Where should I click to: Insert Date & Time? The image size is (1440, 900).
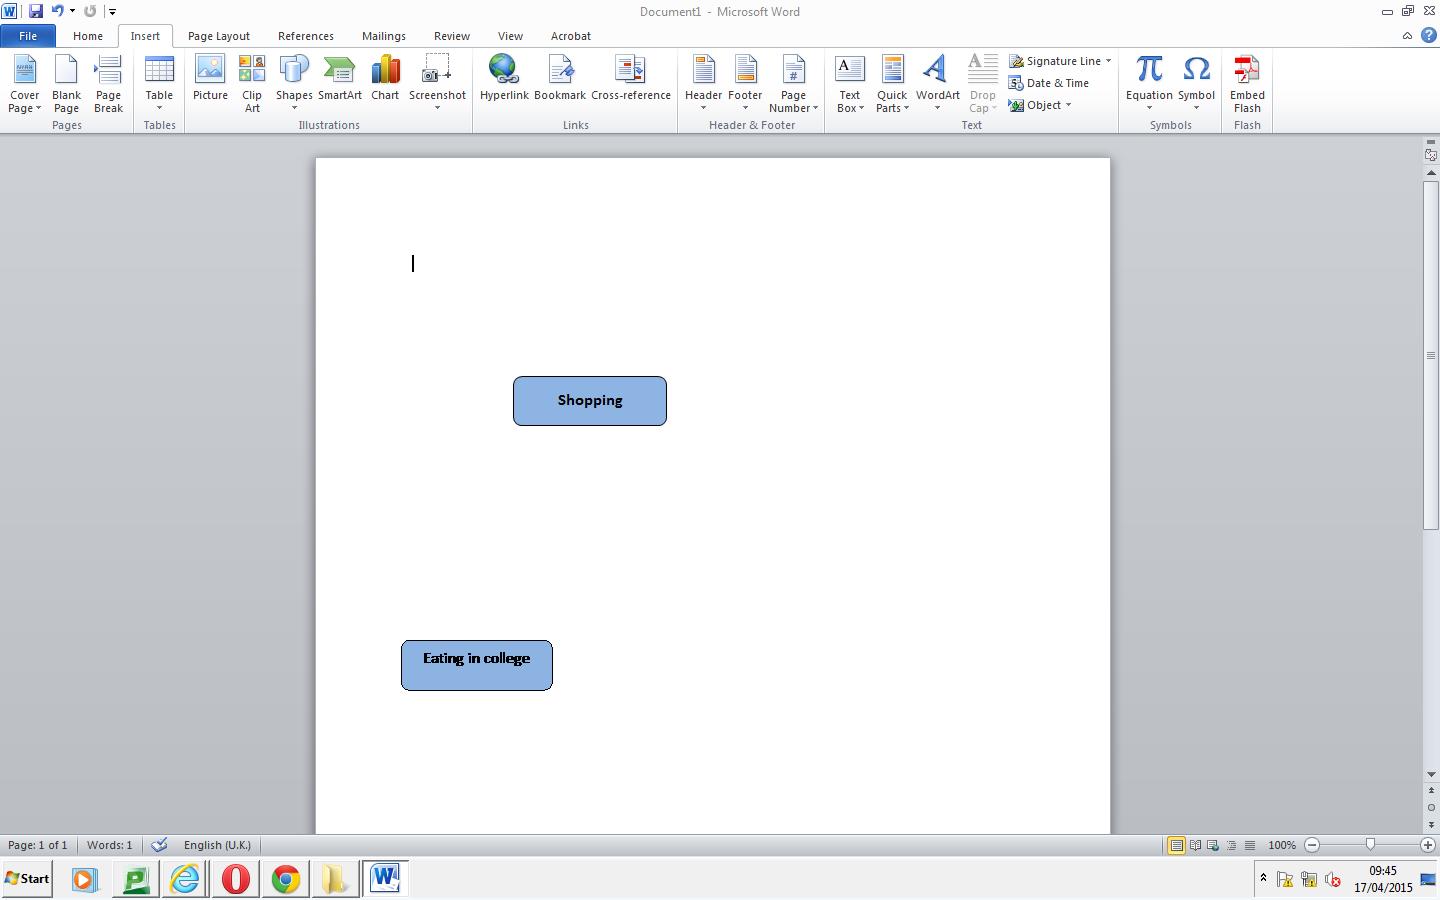tap(1049, 83)
